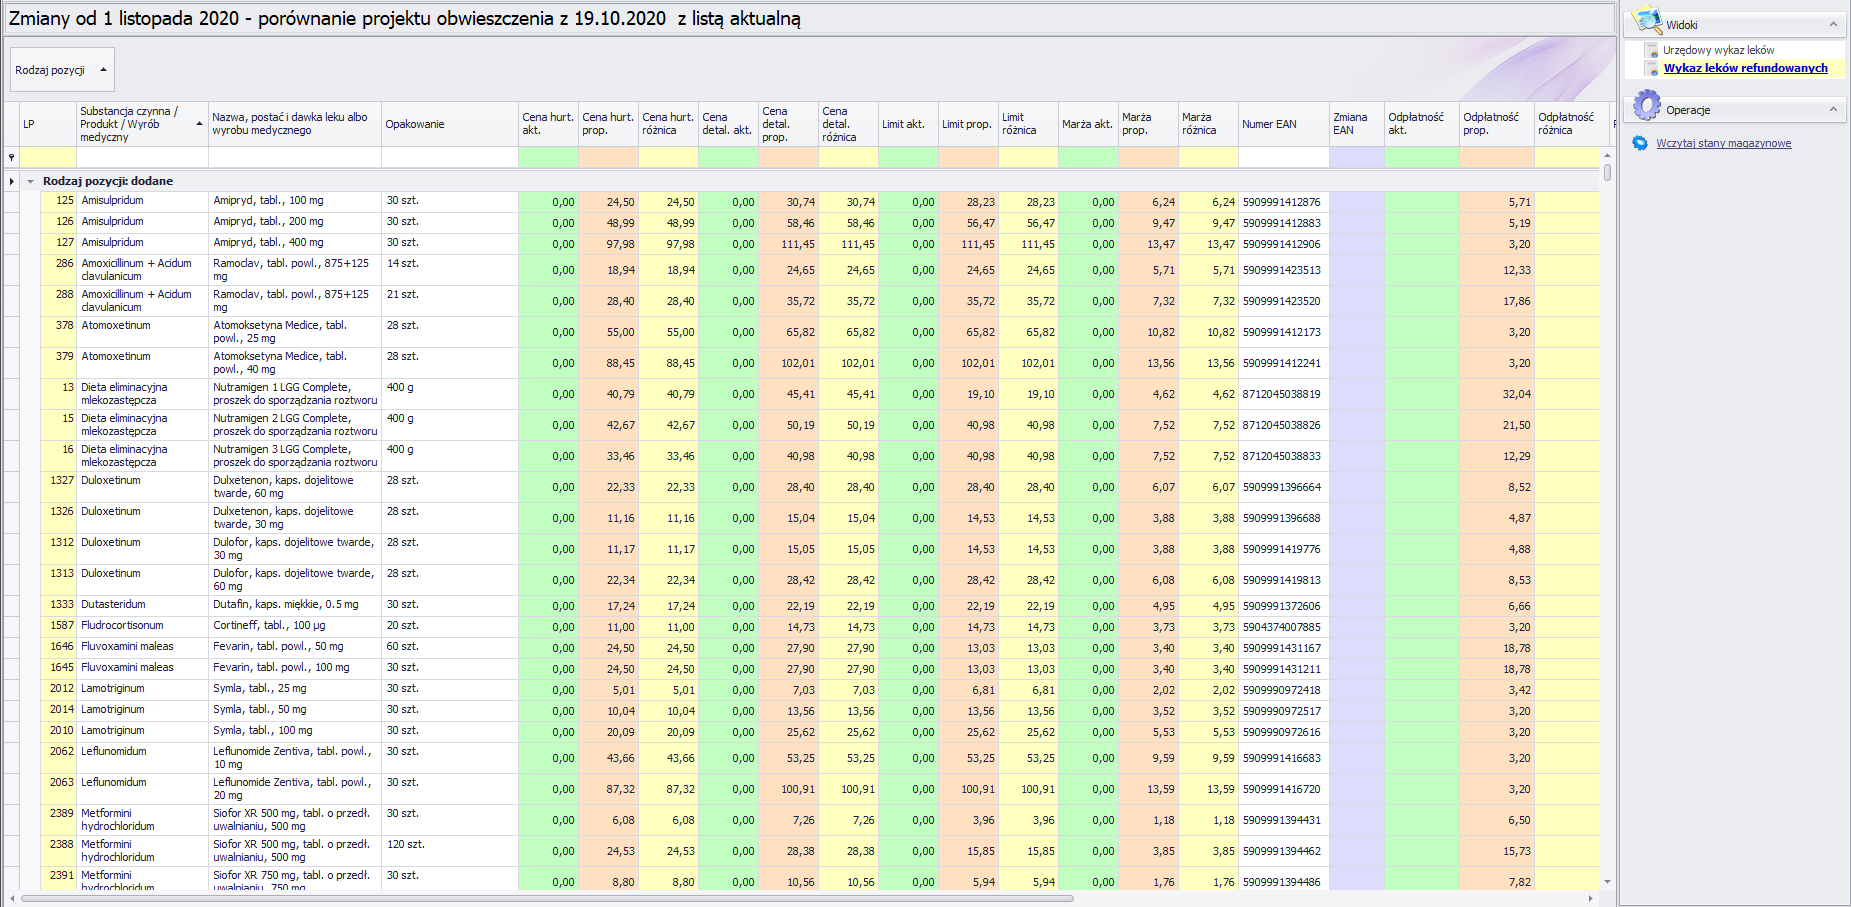Click the Rodzaj pozycji grouping button
The width and height of the screenshot is (1851, 907).
point(62,70)
